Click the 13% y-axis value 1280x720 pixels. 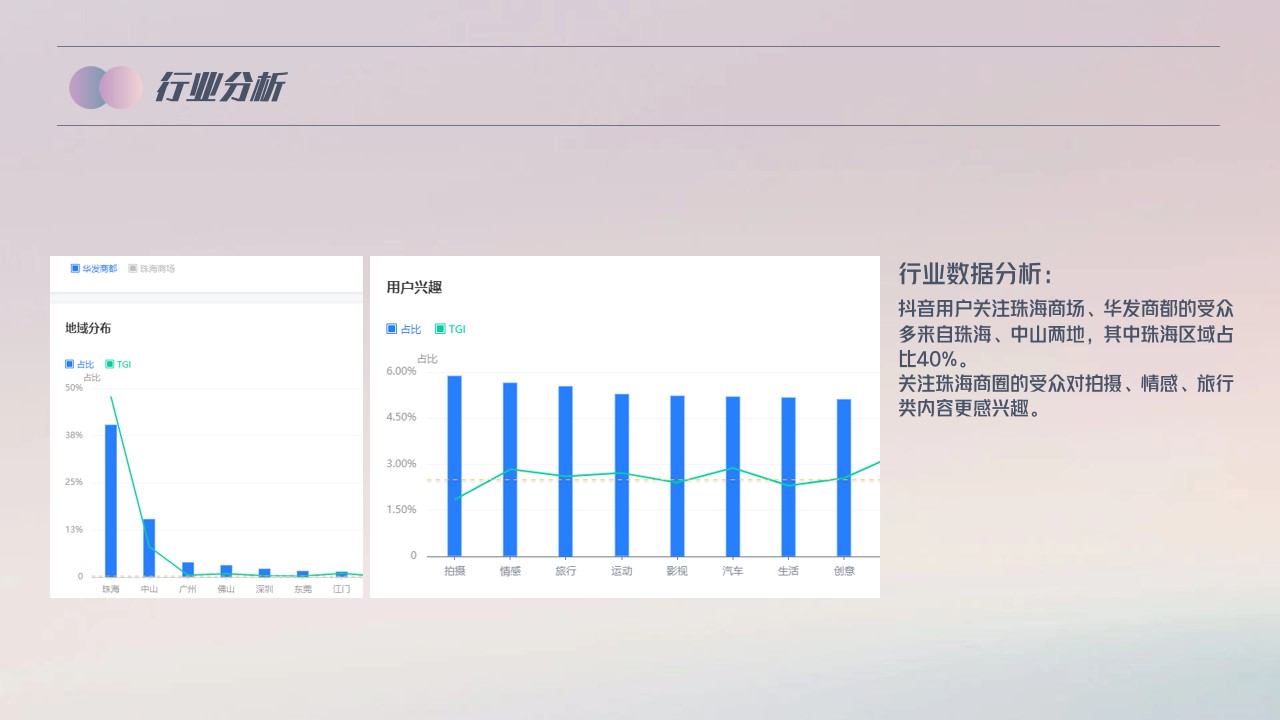74,529
